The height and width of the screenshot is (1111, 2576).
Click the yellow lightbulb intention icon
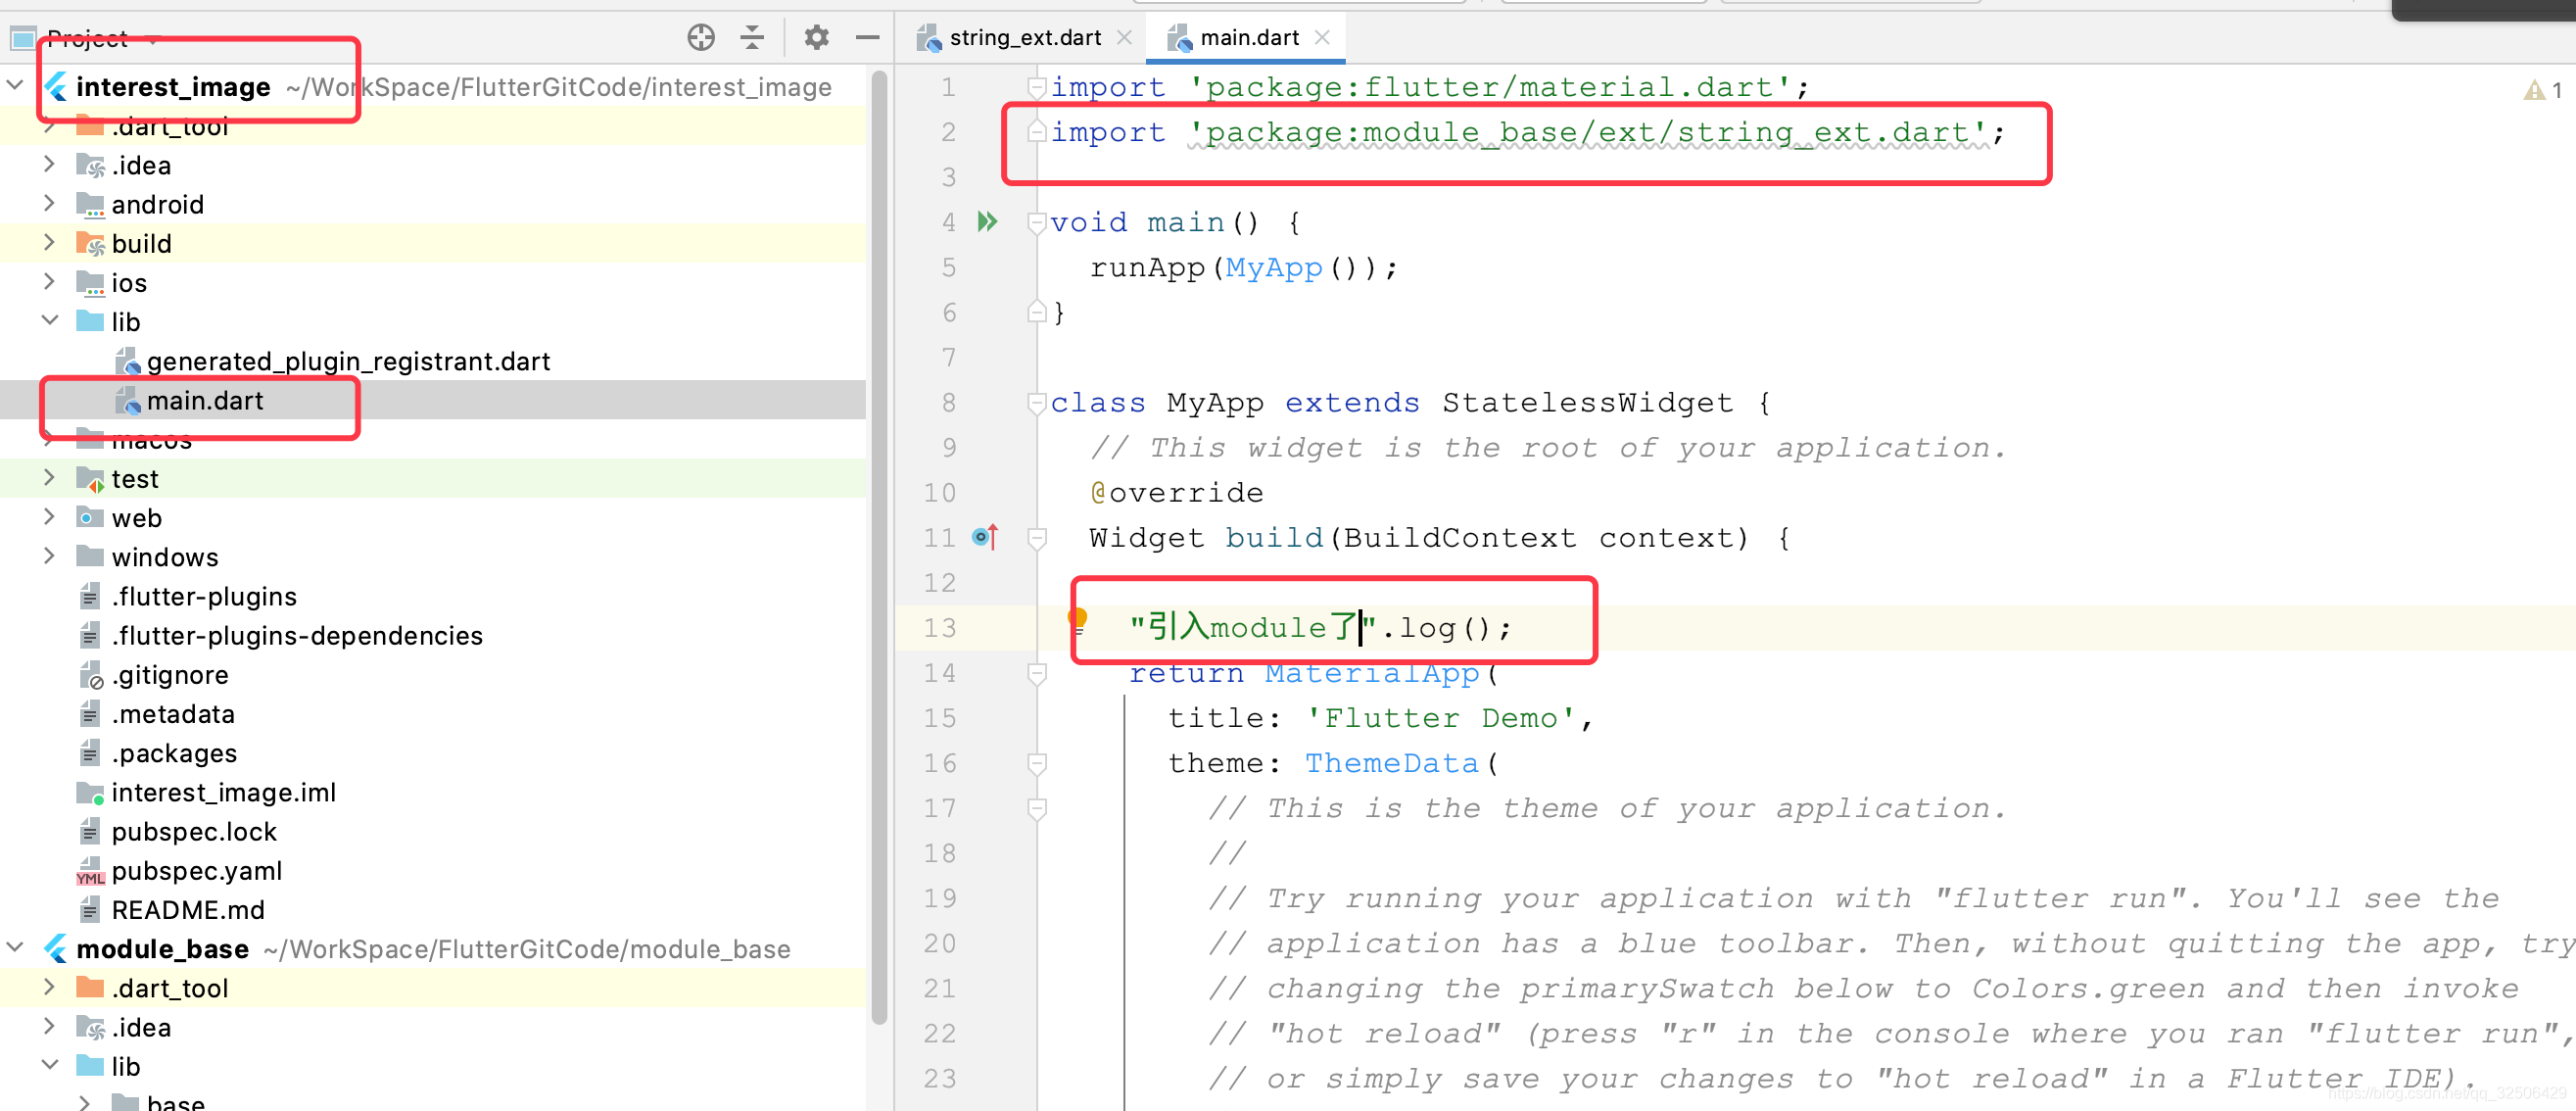1077,619
